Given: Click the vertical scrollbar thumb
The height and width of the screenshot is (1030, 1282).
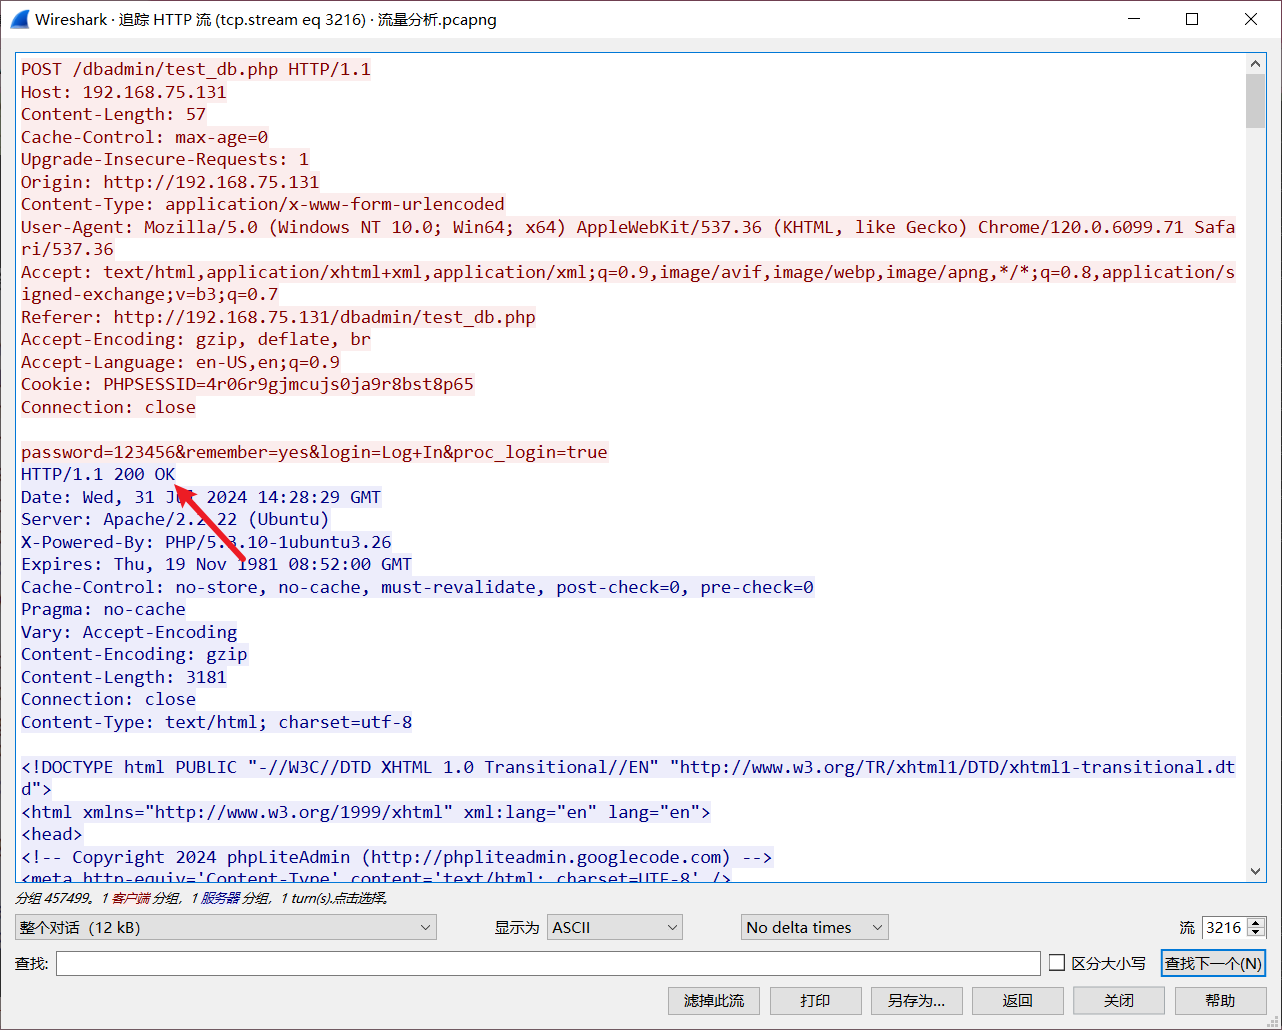Looking at the screenshot, I should (1256, 101).
